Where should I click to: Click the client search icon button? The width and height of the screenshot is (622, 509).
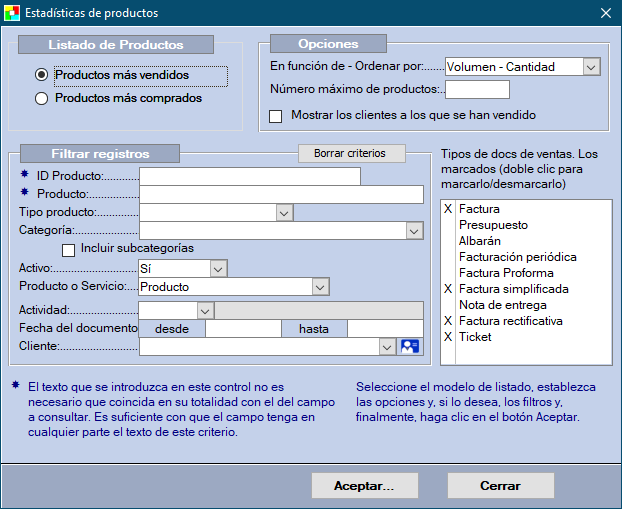[x=410, y=346]
